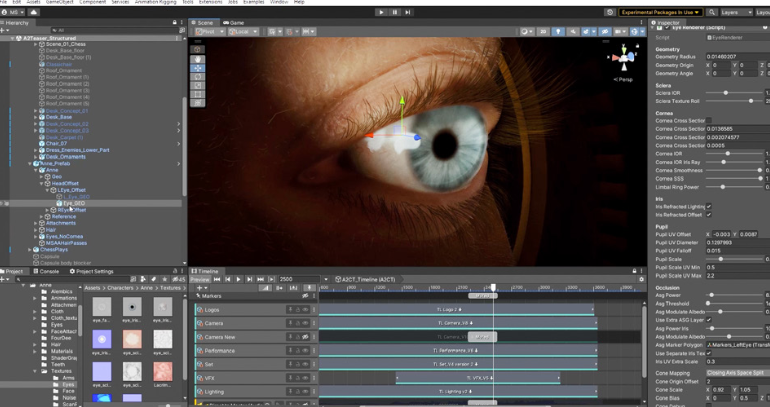Toggle the Iris Refracted Lighting checkbox
This screenshot has width=770, height=407.
coord(709,207)
